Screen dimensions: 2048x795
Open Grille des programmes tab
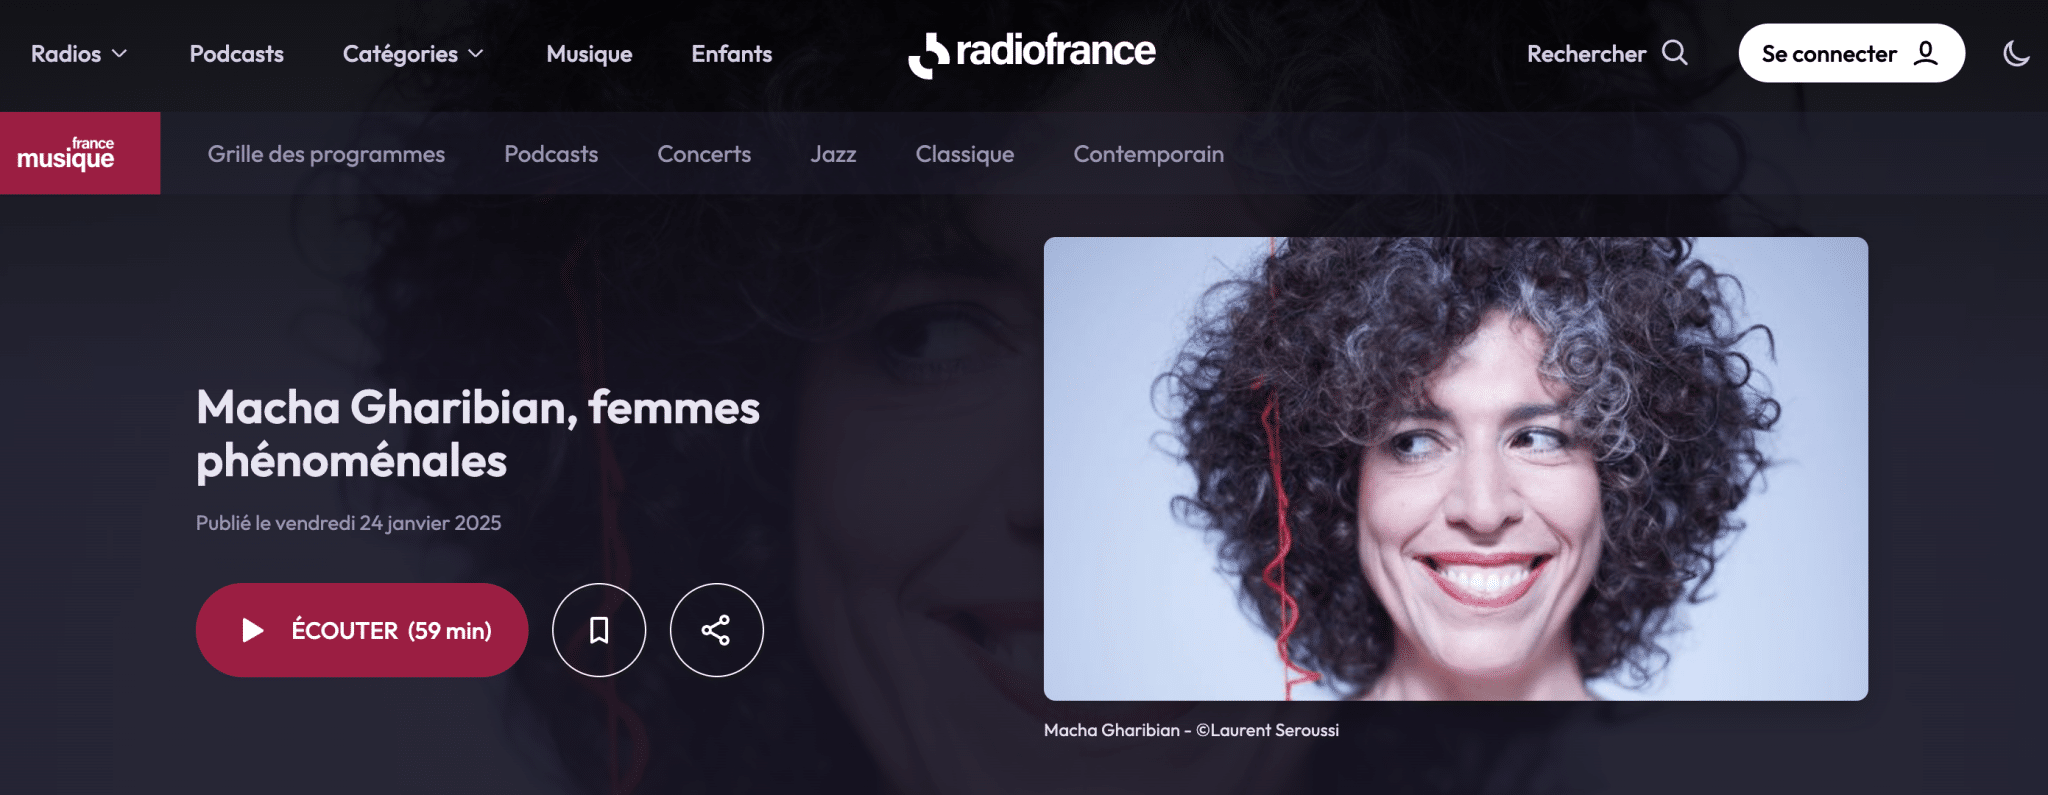pos(326,154)
